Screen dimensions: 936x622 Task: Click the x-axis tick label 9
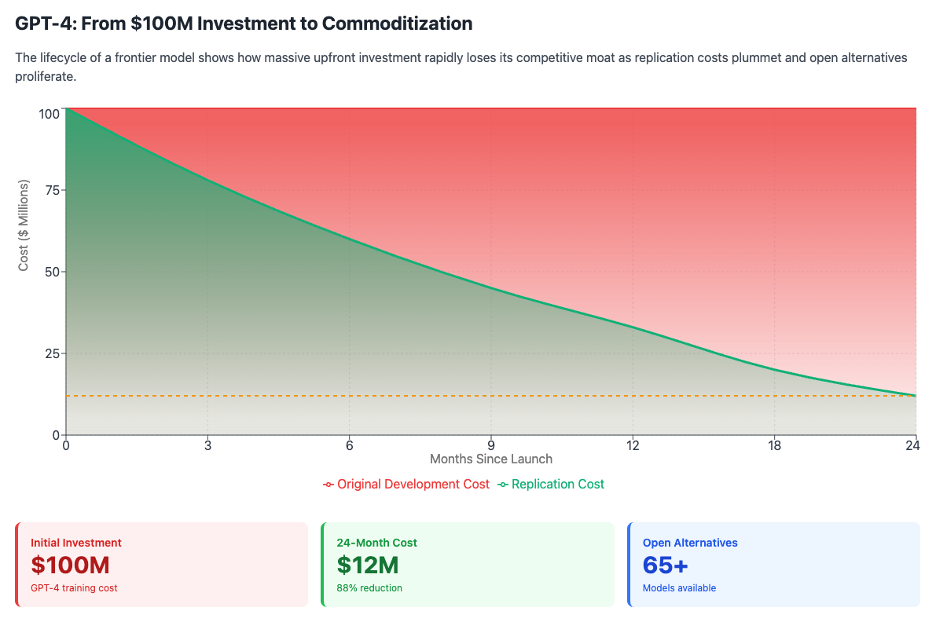[491, 445]
